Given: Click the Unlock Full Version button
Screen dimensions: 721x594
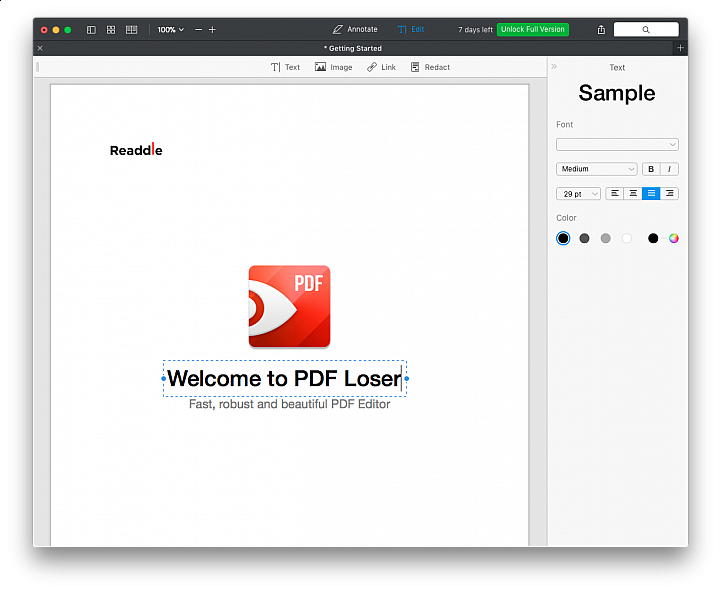Looking at the screenshot, I should 532,29.
